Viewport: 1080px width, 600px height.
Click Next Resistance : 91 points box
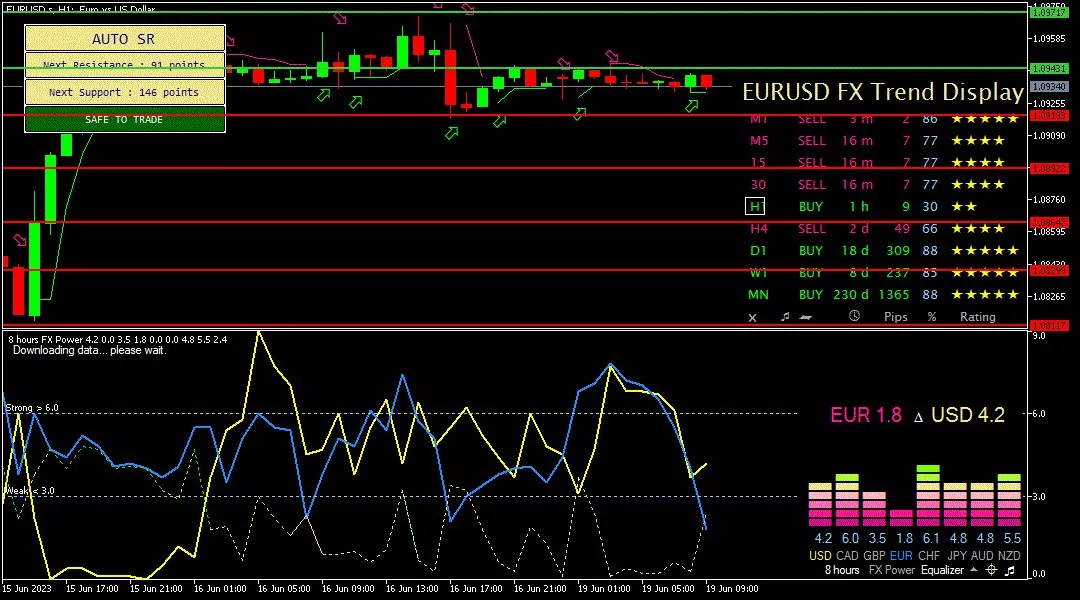tap(125, 65)
